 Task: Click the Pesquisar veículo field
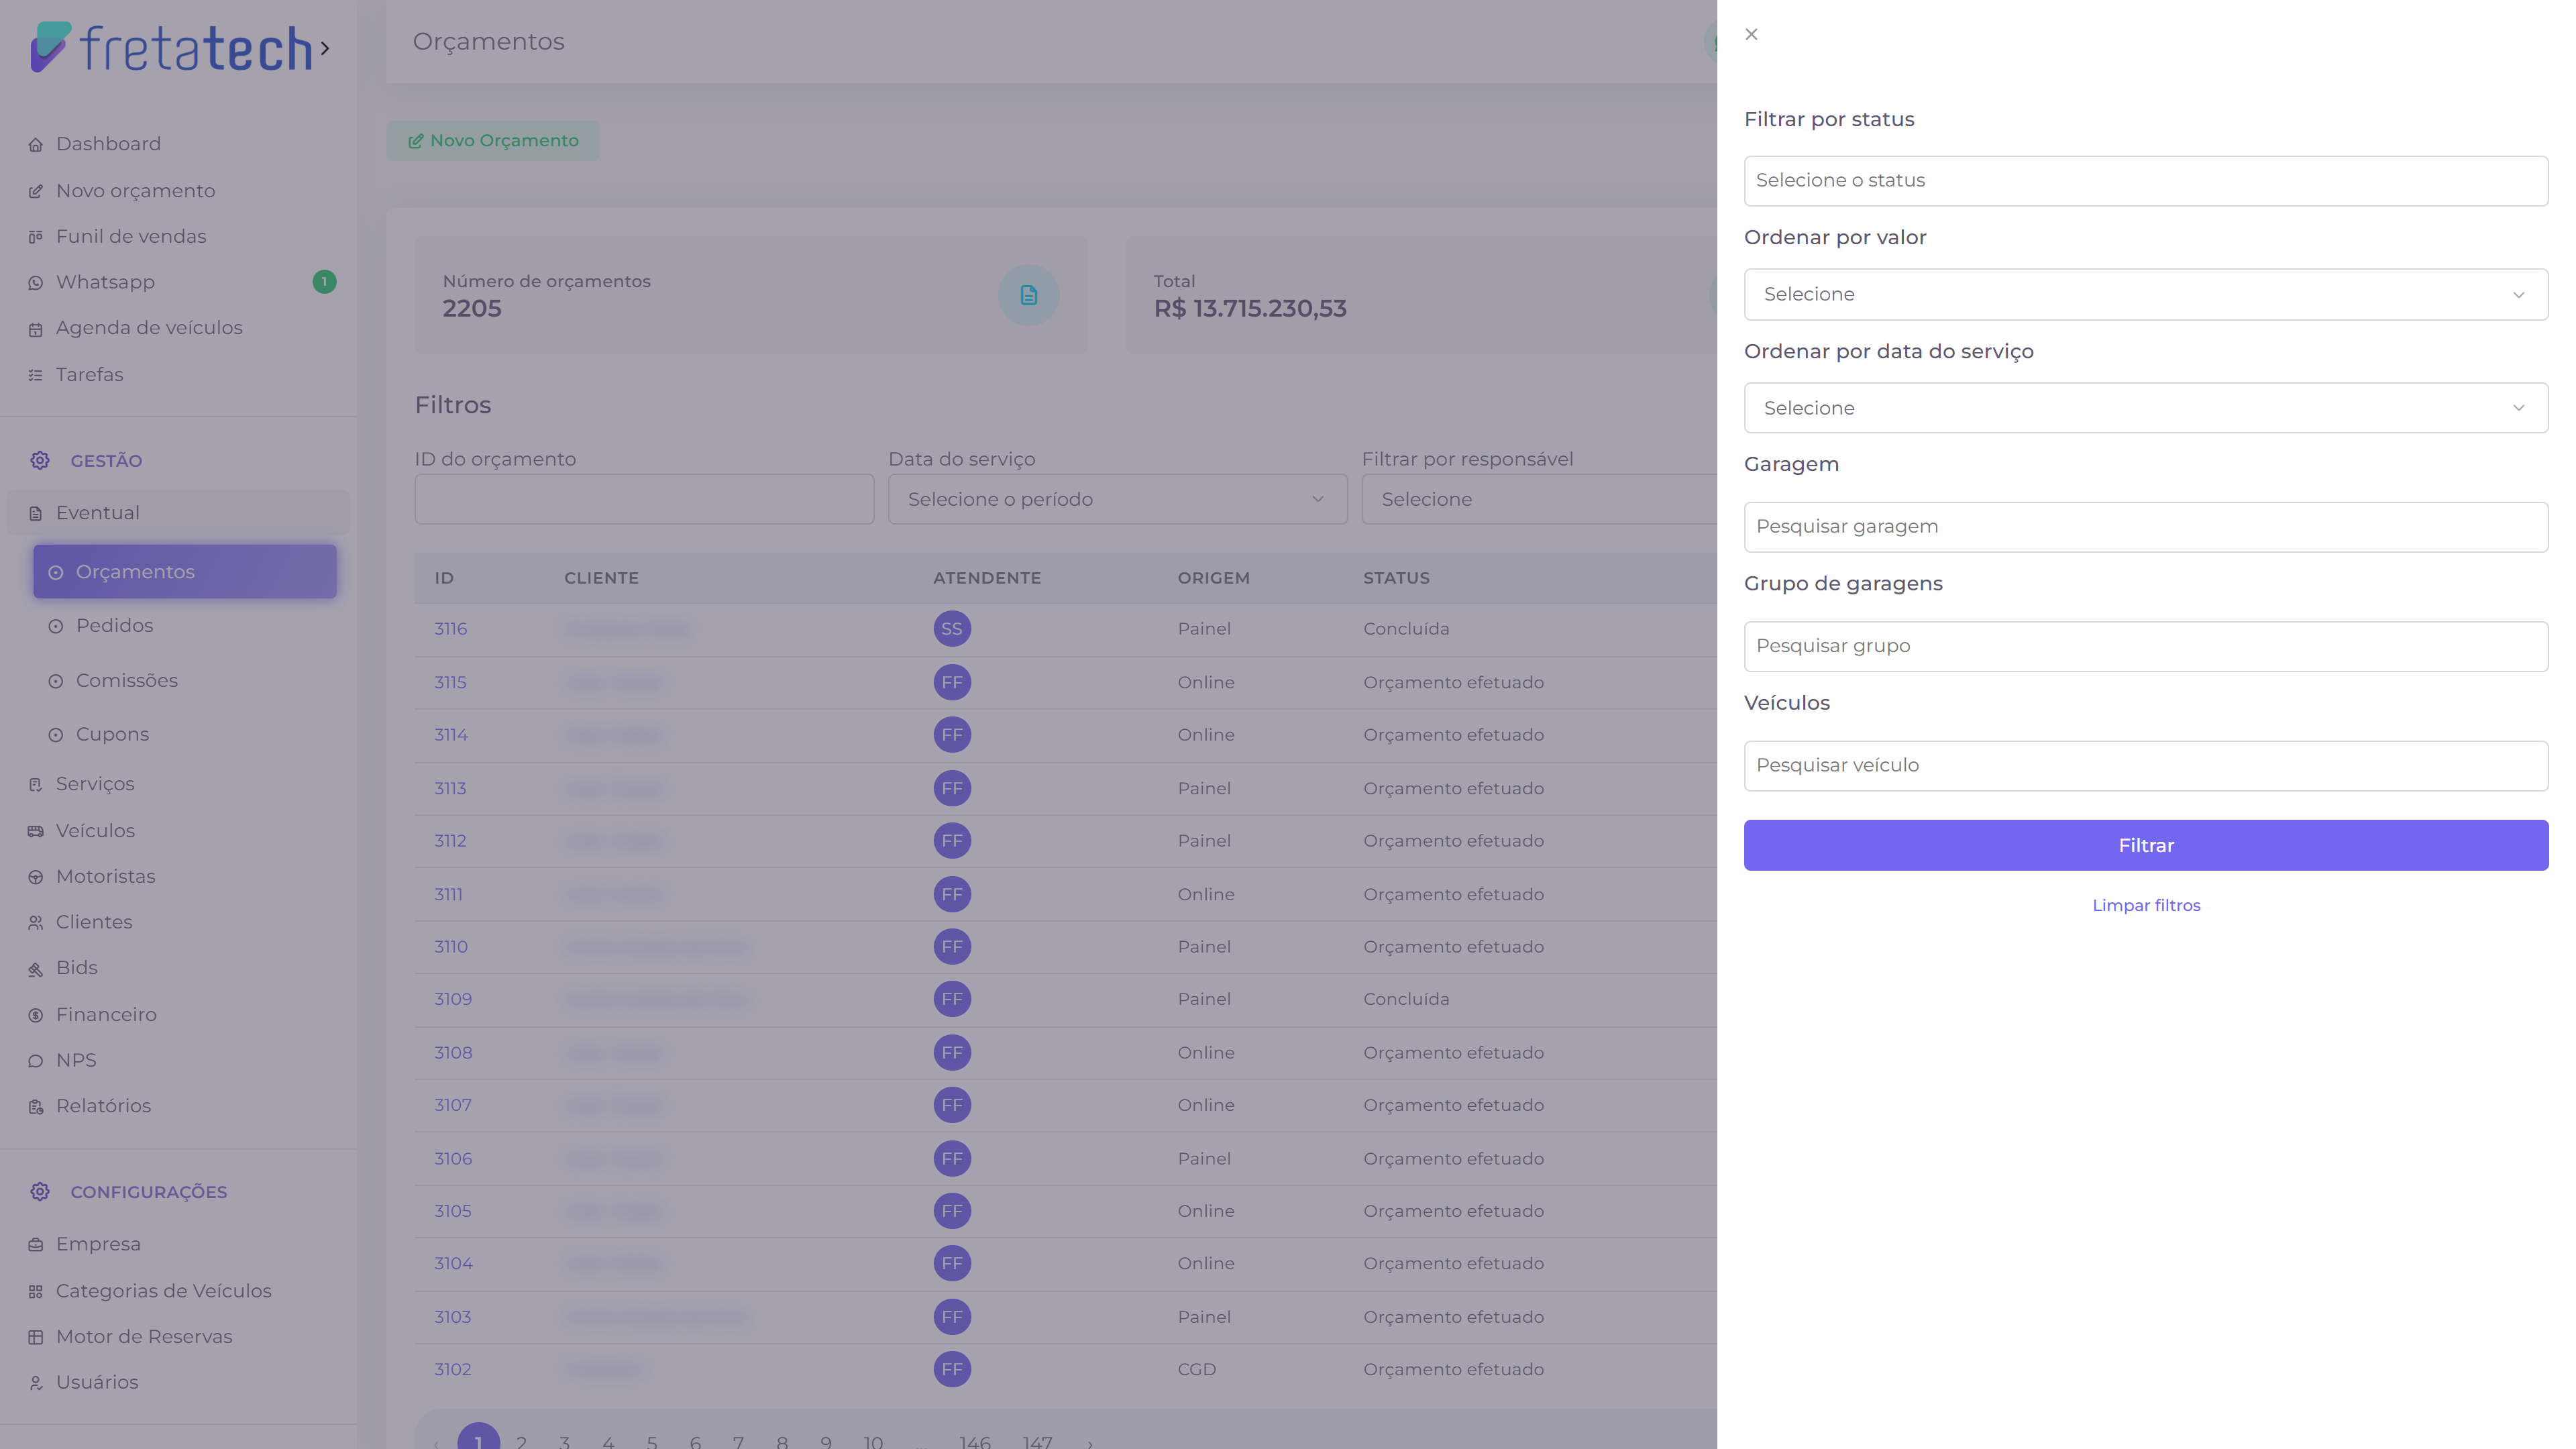(x=2145, y=766)
